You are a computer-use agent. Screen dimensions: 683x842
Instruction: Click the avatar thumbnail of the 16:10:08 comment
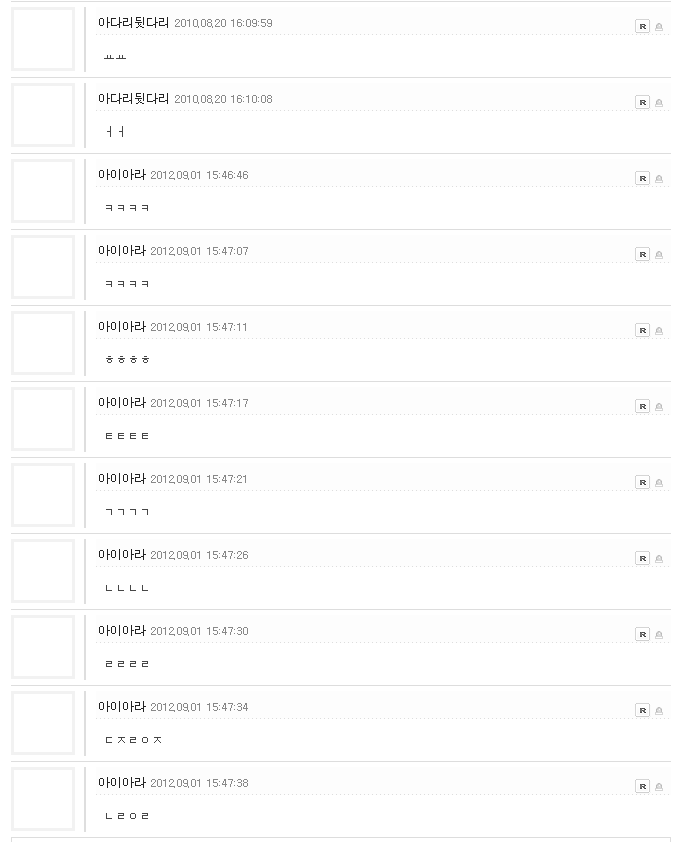[43, 115]
